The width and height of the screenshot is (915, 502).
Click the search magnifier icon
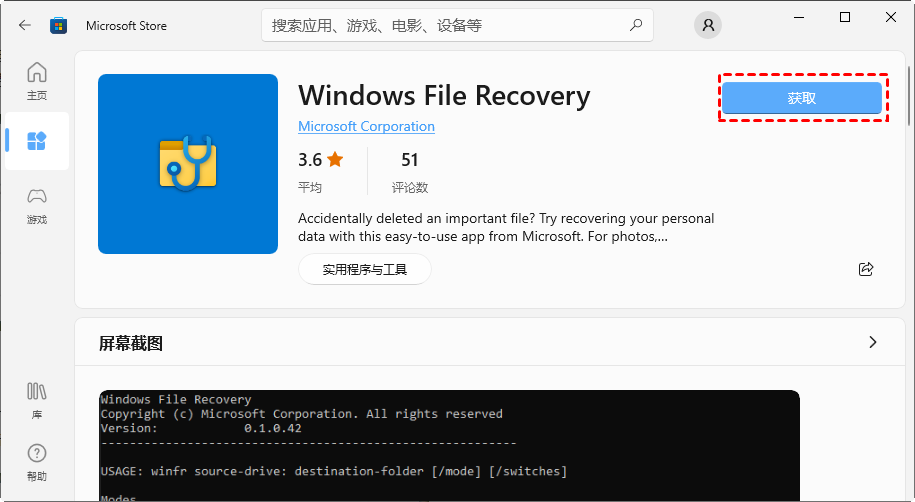(x=635, y=25)
